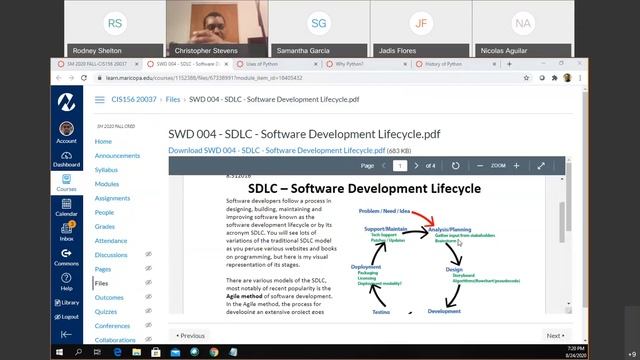This screenshot has height=360, width=640.
Task: Toggle the course navigation hamburger menu
Action: point(100,100)
